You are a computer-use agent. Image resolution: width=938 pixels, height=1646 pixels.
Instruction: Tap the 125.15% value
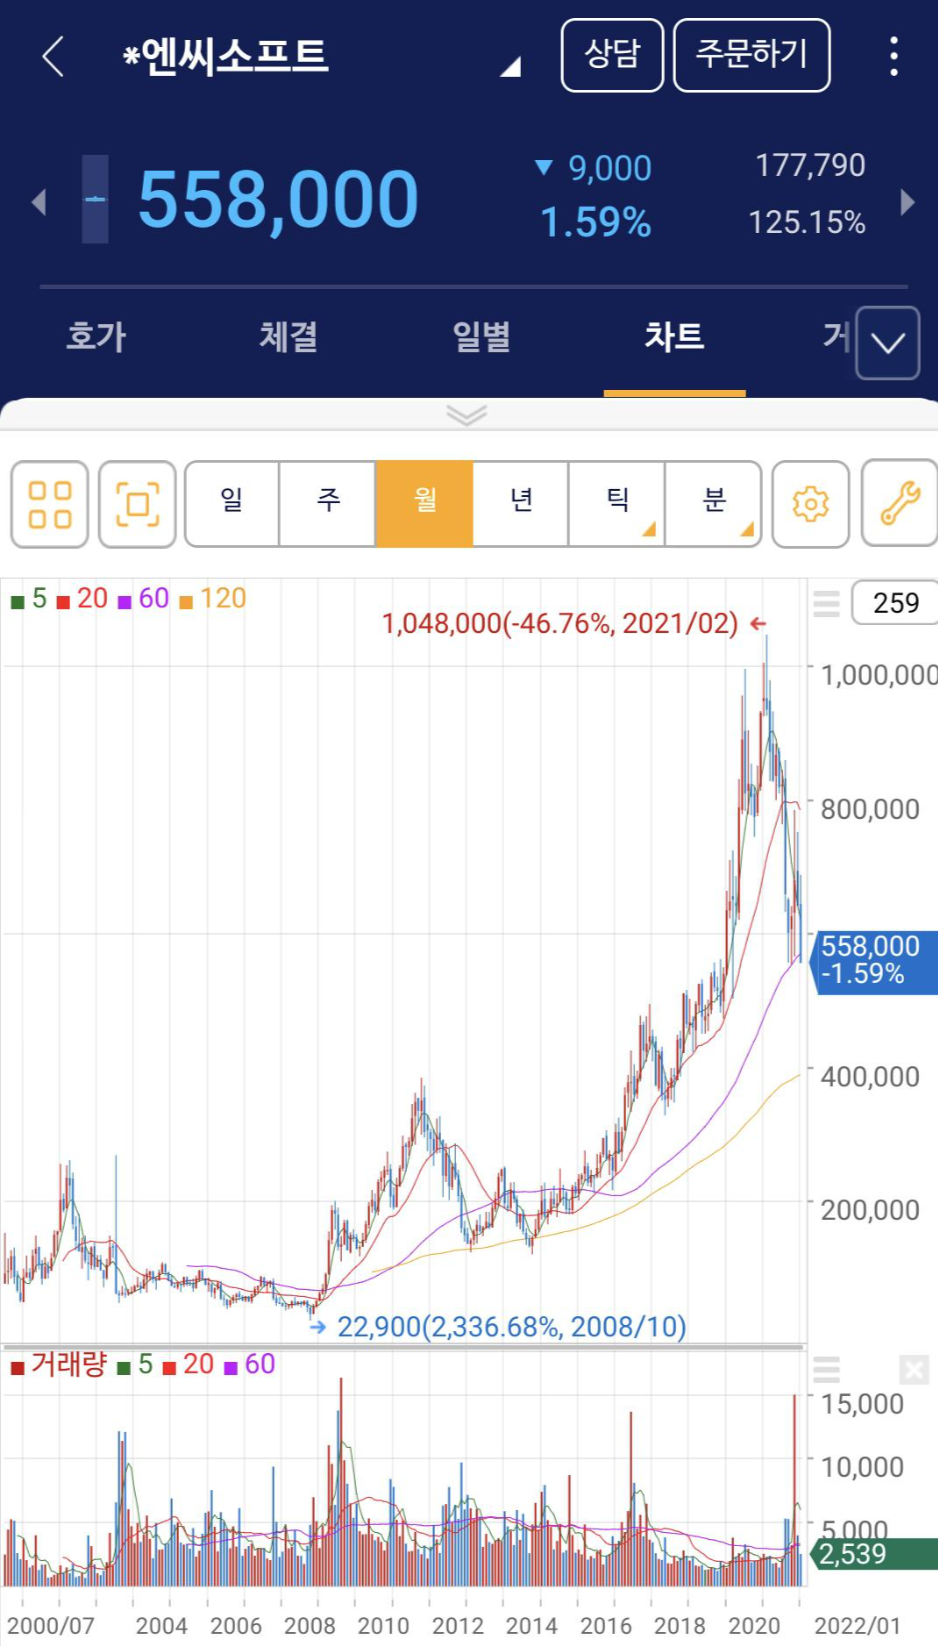pyautogui.click(x=807, y=222)
